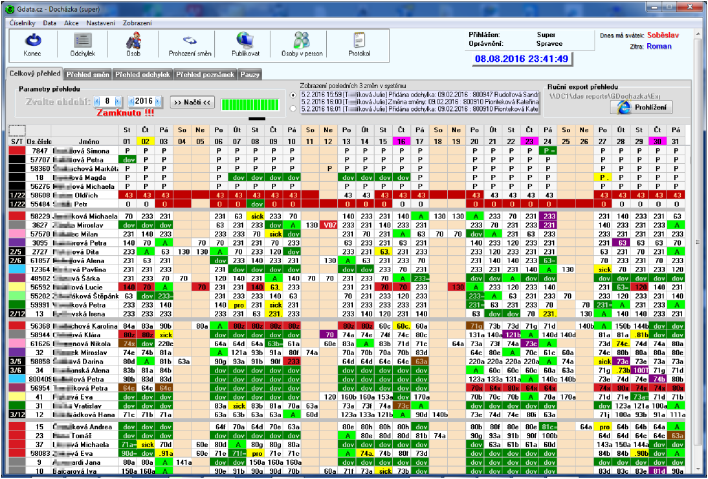Click red color swatch beside 7847
The width and height of the screenshot is (708, 479).
(17, 151)
